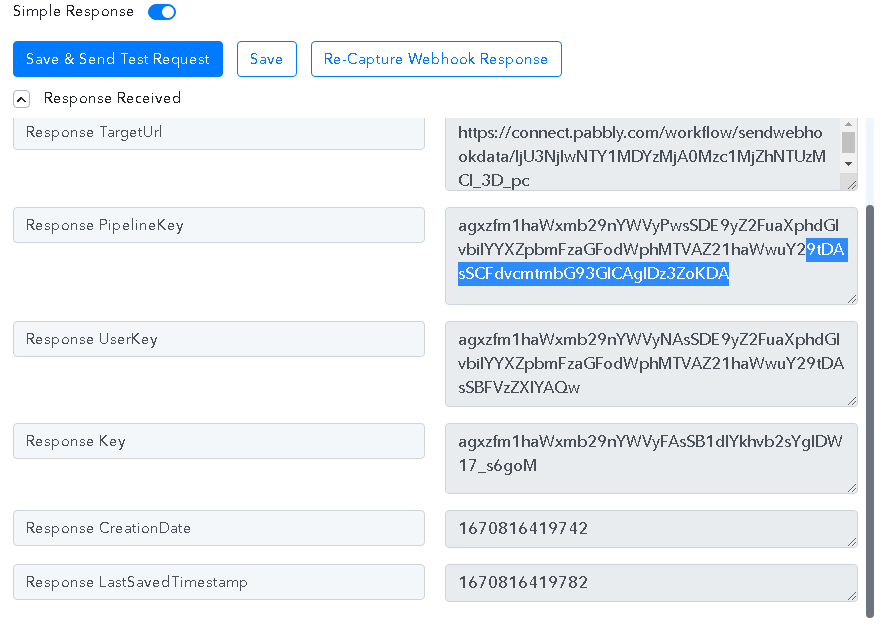883x629 pixels.
Task: Click the Response LastSavedTimestamp label field
Action: (218, 582)
